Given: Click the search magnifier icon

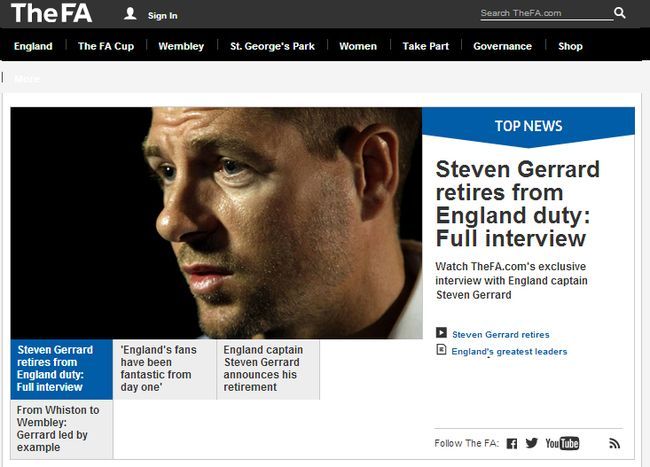Looking at the screenshot, I should (620, 13).
